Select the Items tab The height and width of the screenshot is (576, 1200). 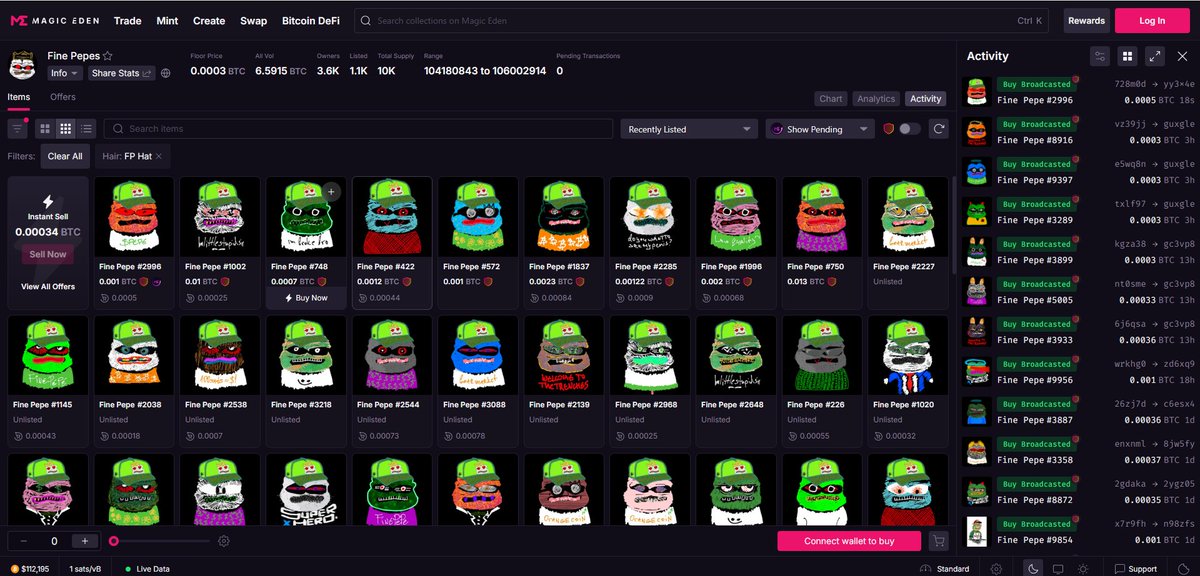19,97
